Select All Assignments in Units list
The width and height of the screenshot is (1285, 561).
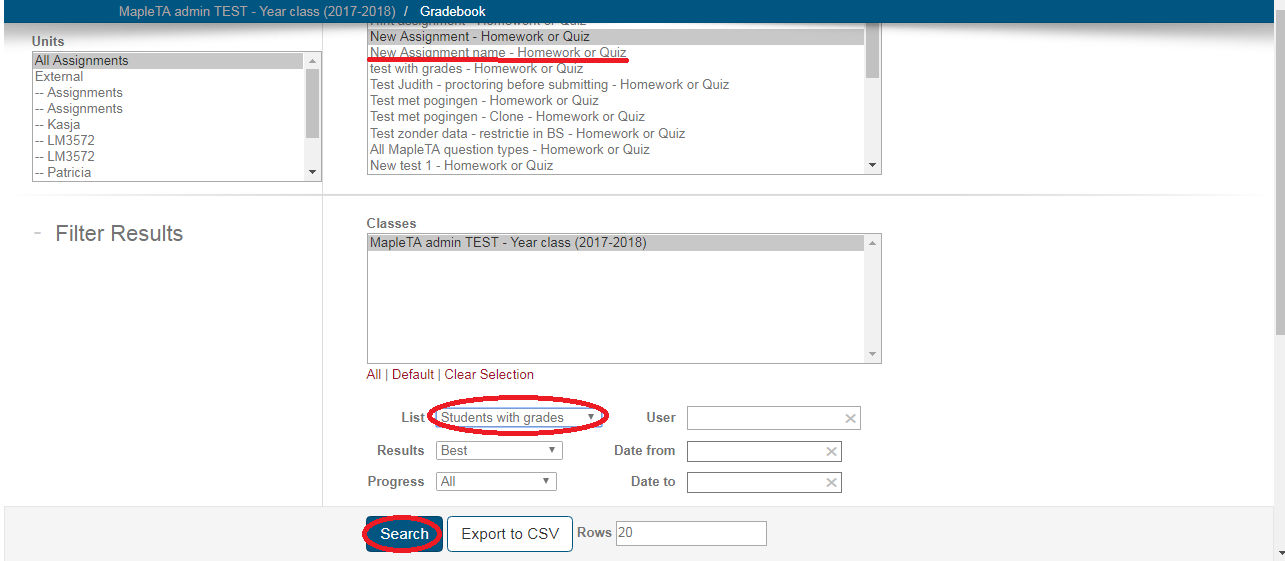[82, 61]
